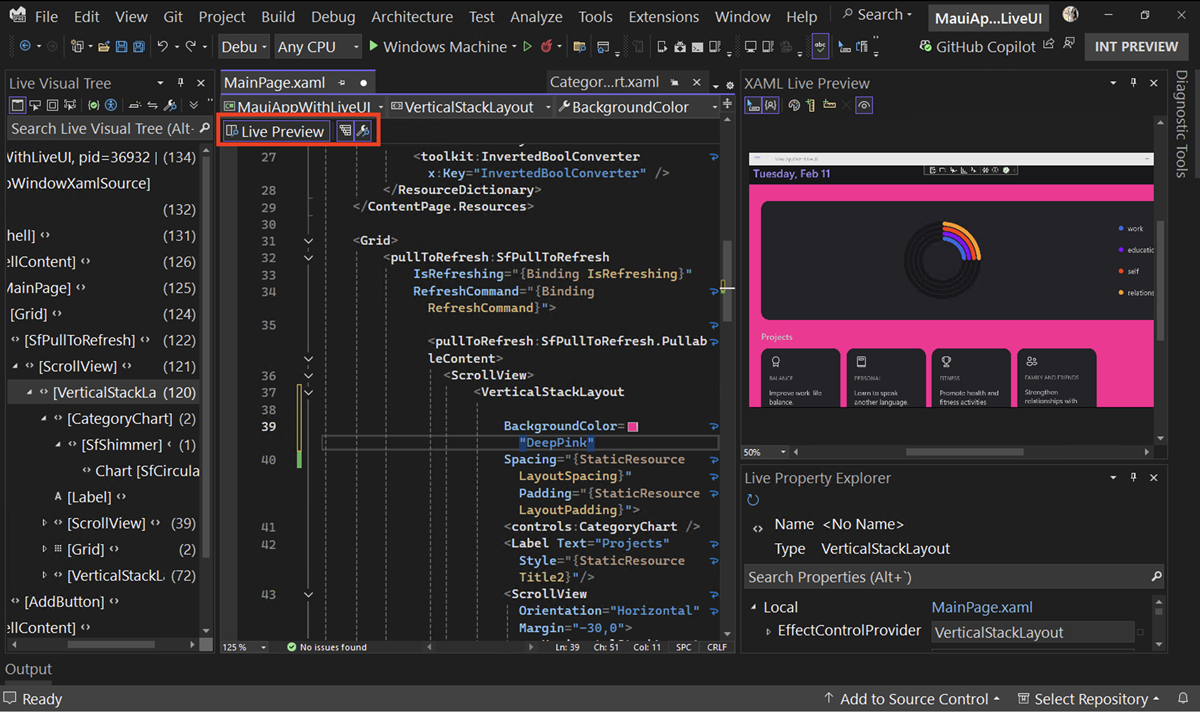This screenshot has width=1200, height=712.
Task: Open the Windows Machine target dropdown arrow
Action: 514,47
